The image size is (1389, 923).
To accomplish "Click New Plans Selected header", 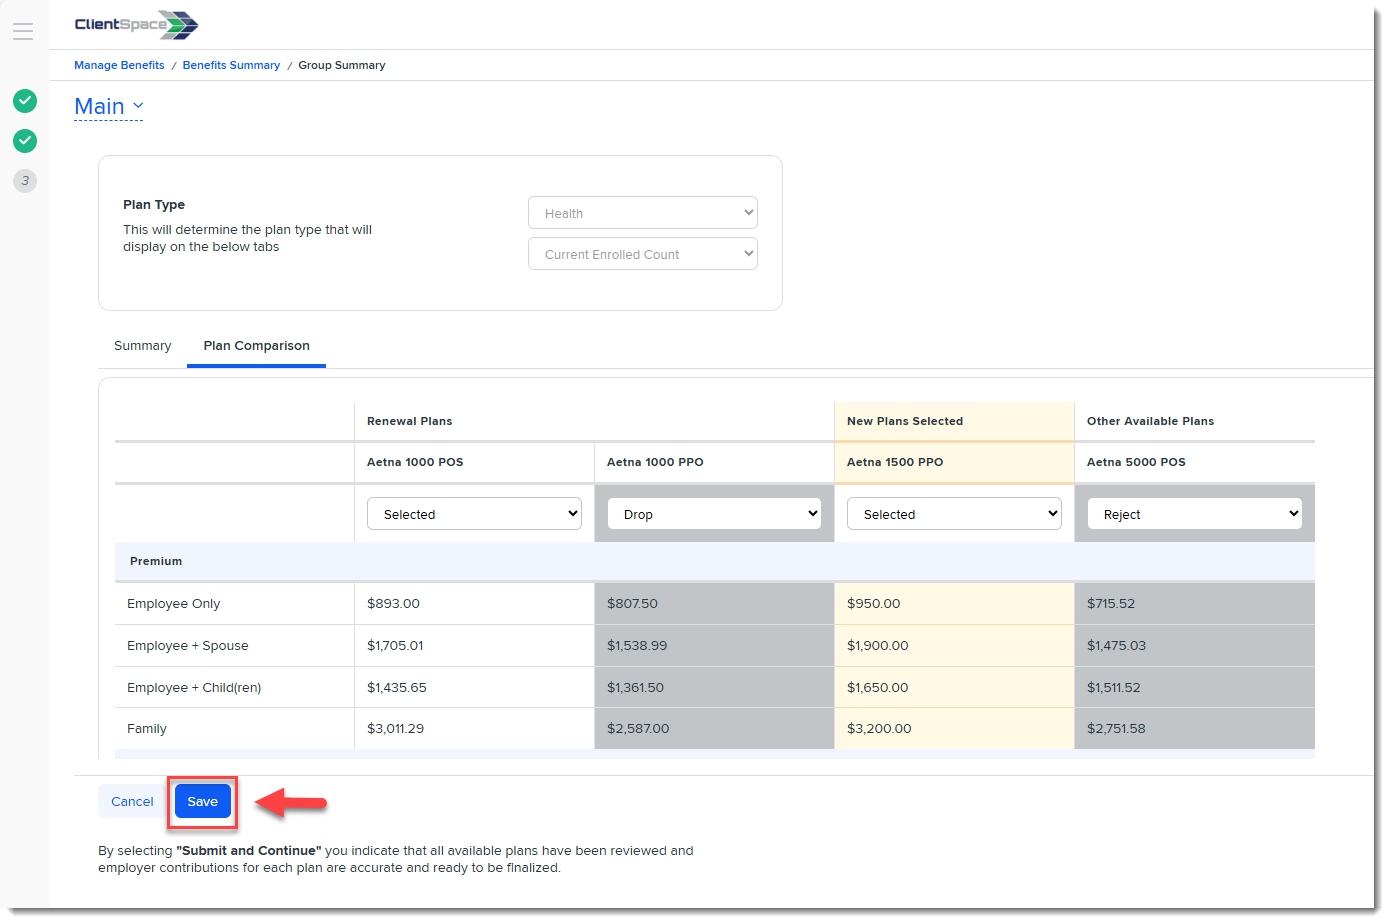I will (x=905, y=421).
